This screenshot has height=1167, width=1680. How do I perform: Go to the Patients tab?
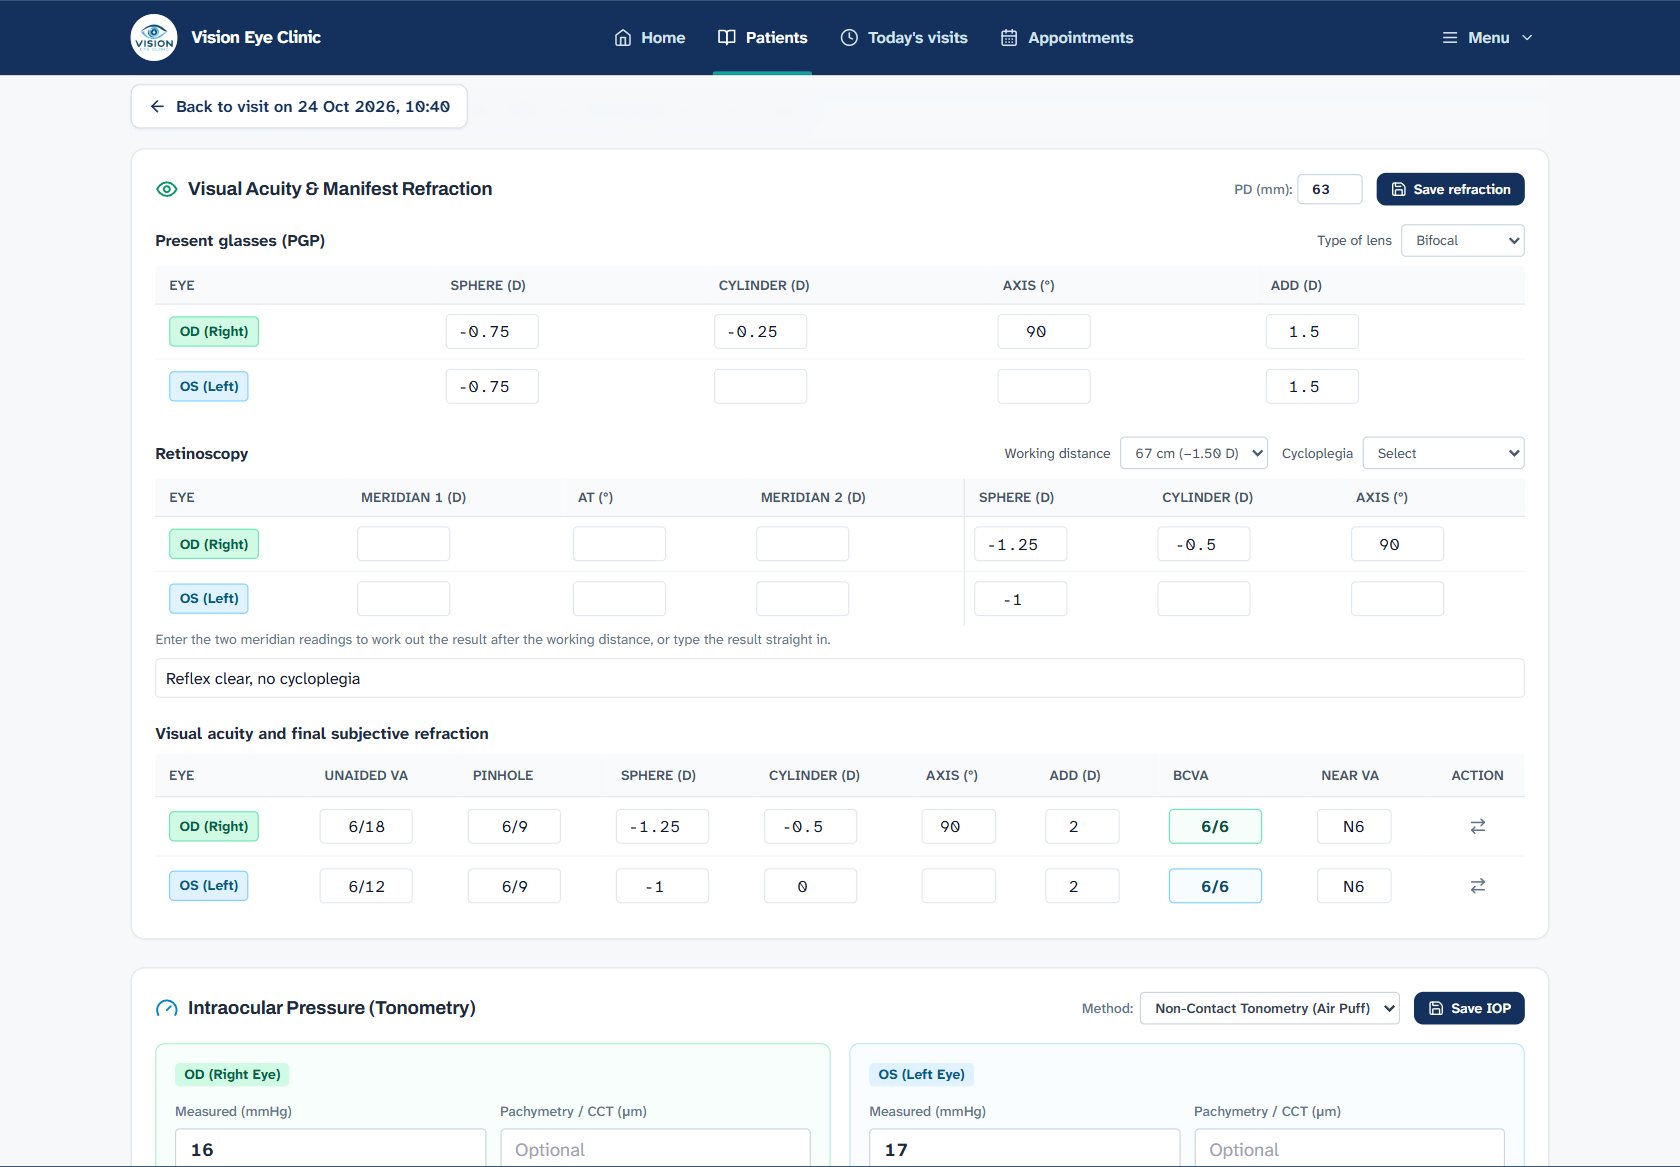pyautogui.click(x=762, y=38)
